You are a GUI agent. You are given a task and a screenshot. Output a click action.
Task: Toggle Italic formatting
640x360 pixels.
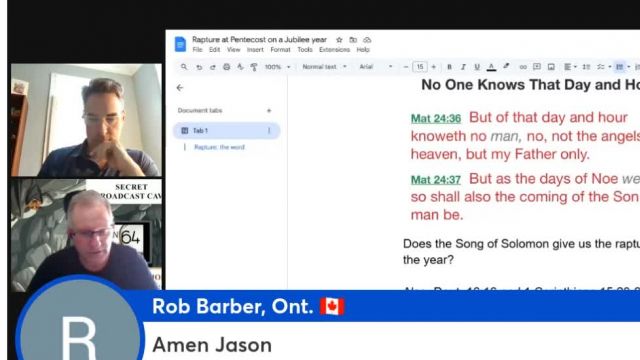463,67
